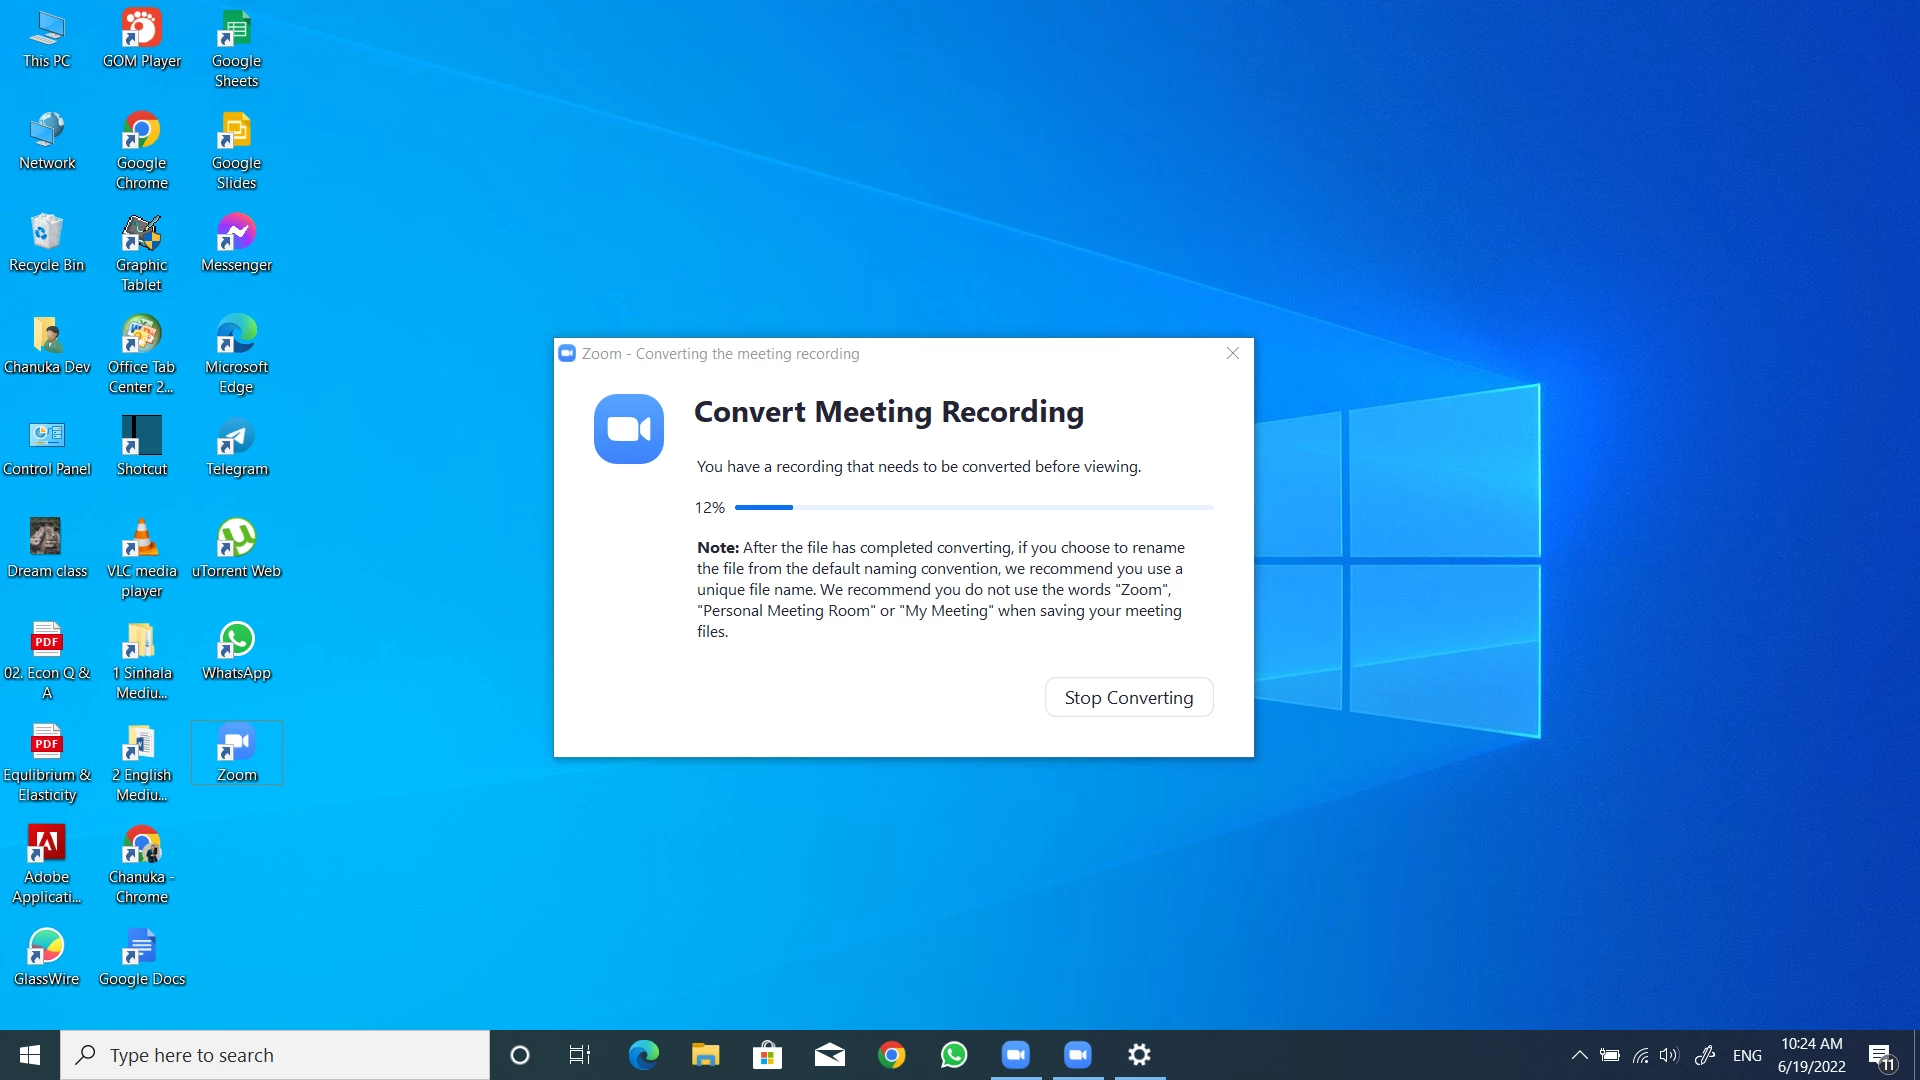
Task: Click Stop Converting button
Action: click(1128, 697)
